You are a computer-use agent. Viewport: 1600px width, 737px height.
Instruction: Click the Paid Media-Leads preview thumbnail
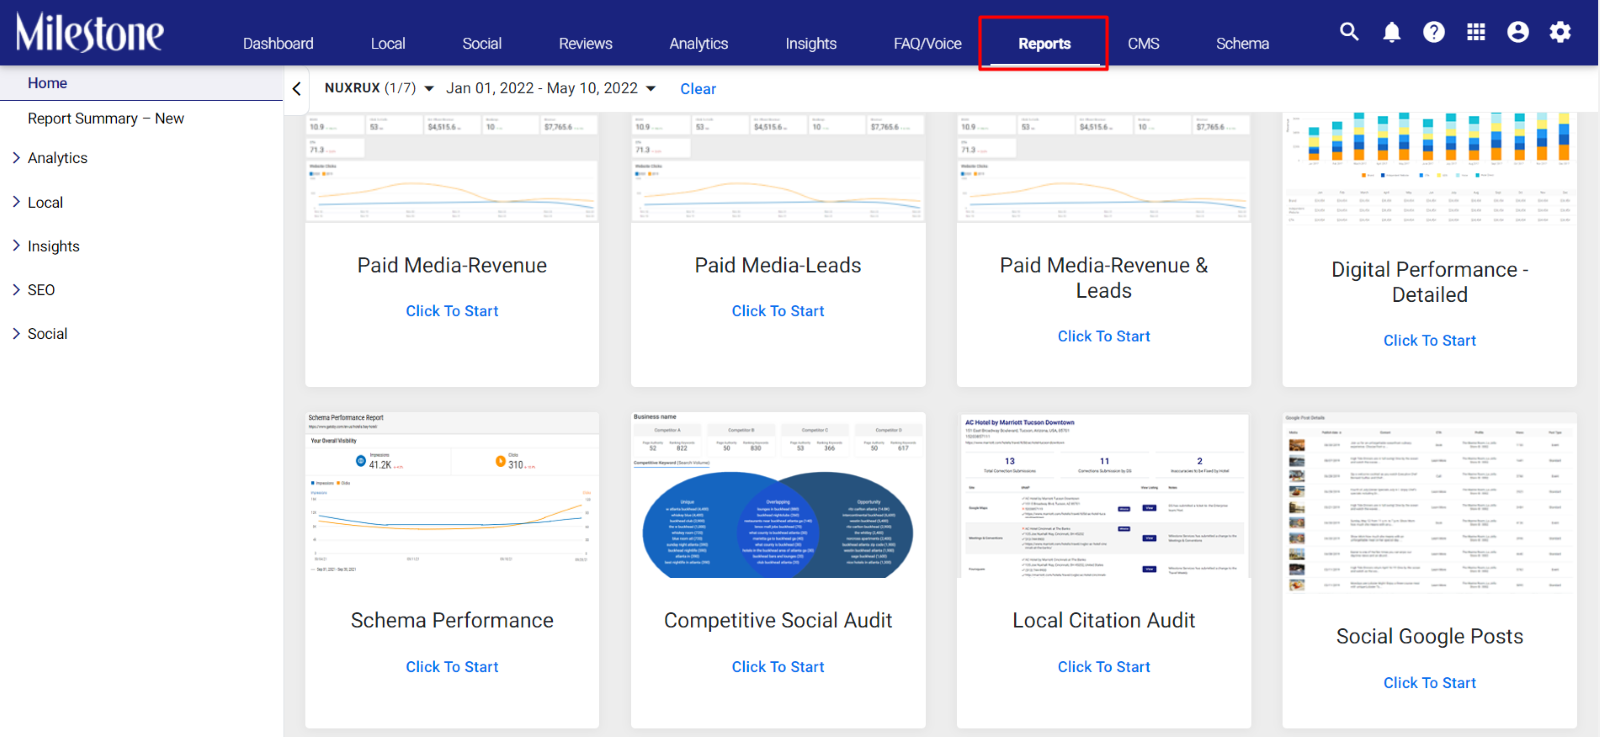778,168
